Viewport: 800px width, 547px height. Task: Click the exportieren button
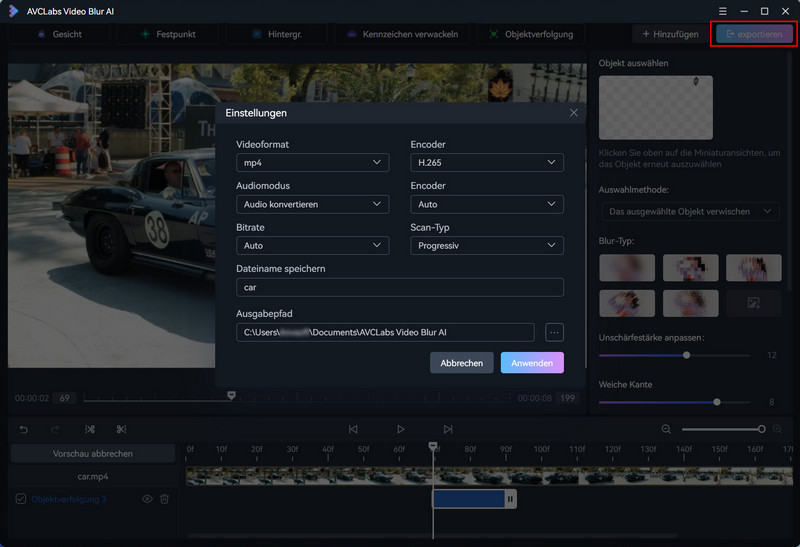tap(754, 34)
